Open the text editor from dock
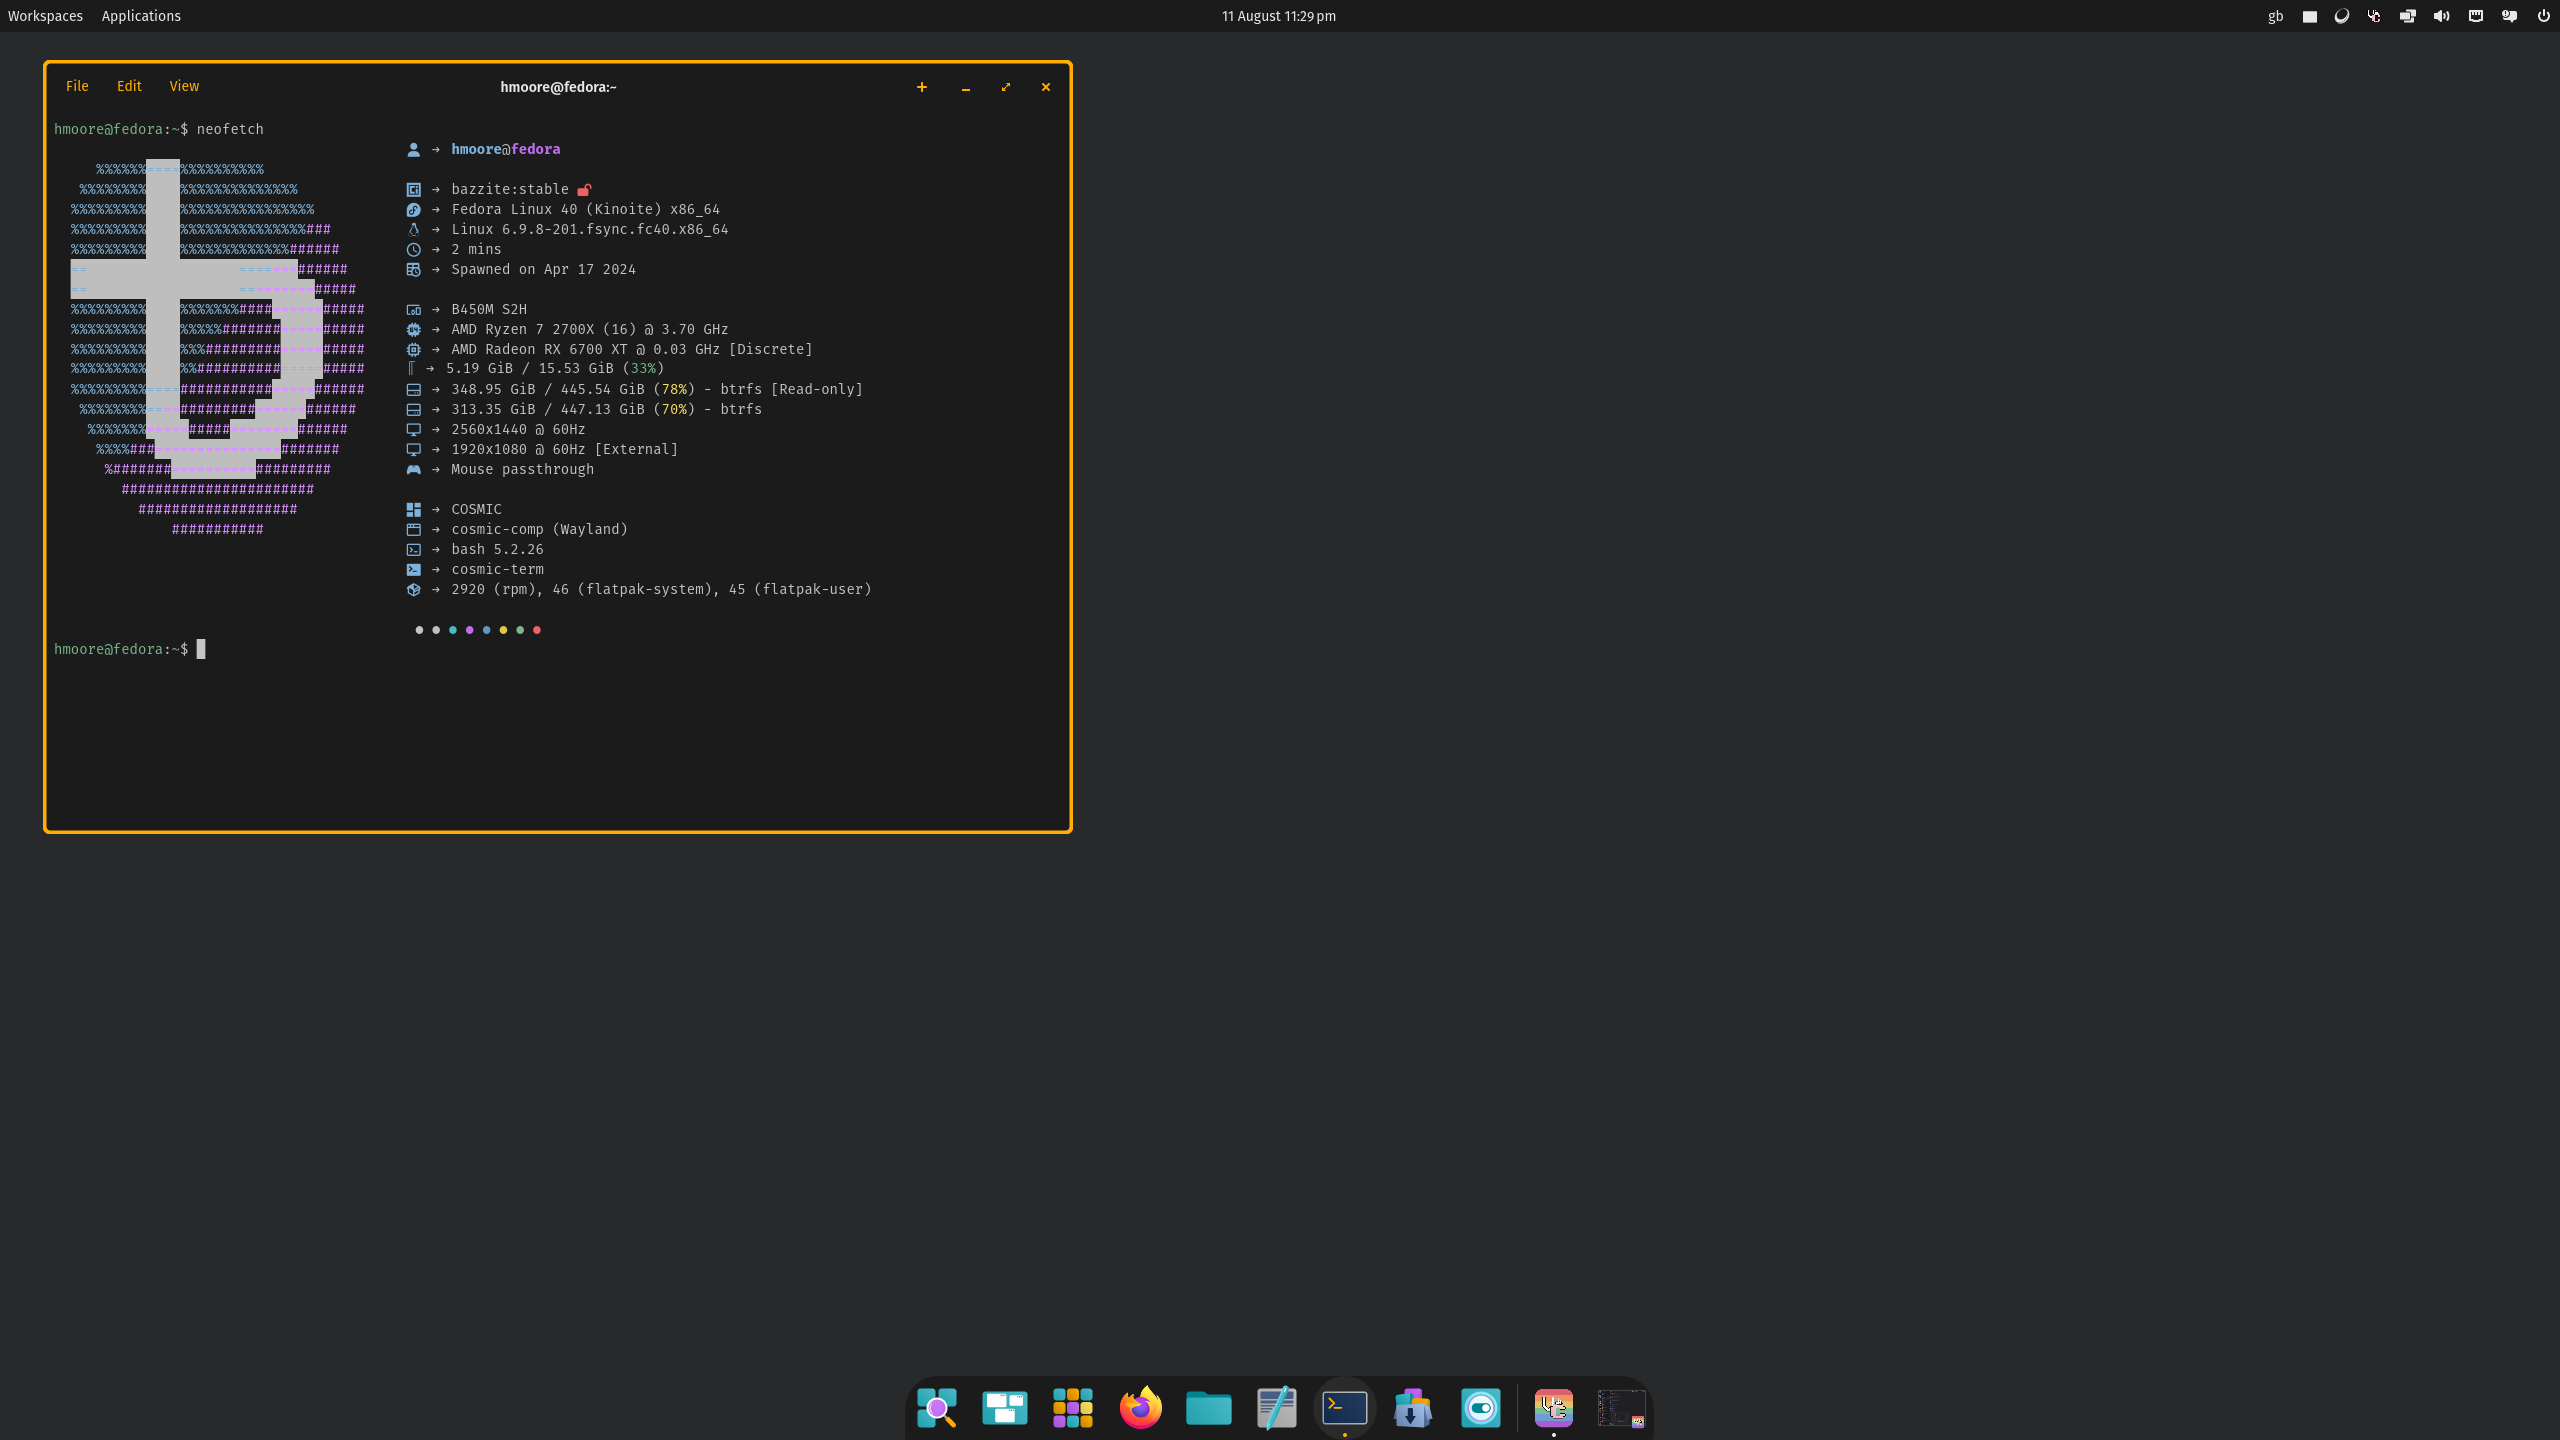Image resolution: width=2560 pixels, height=1440 pixels. point(1276,1408)
